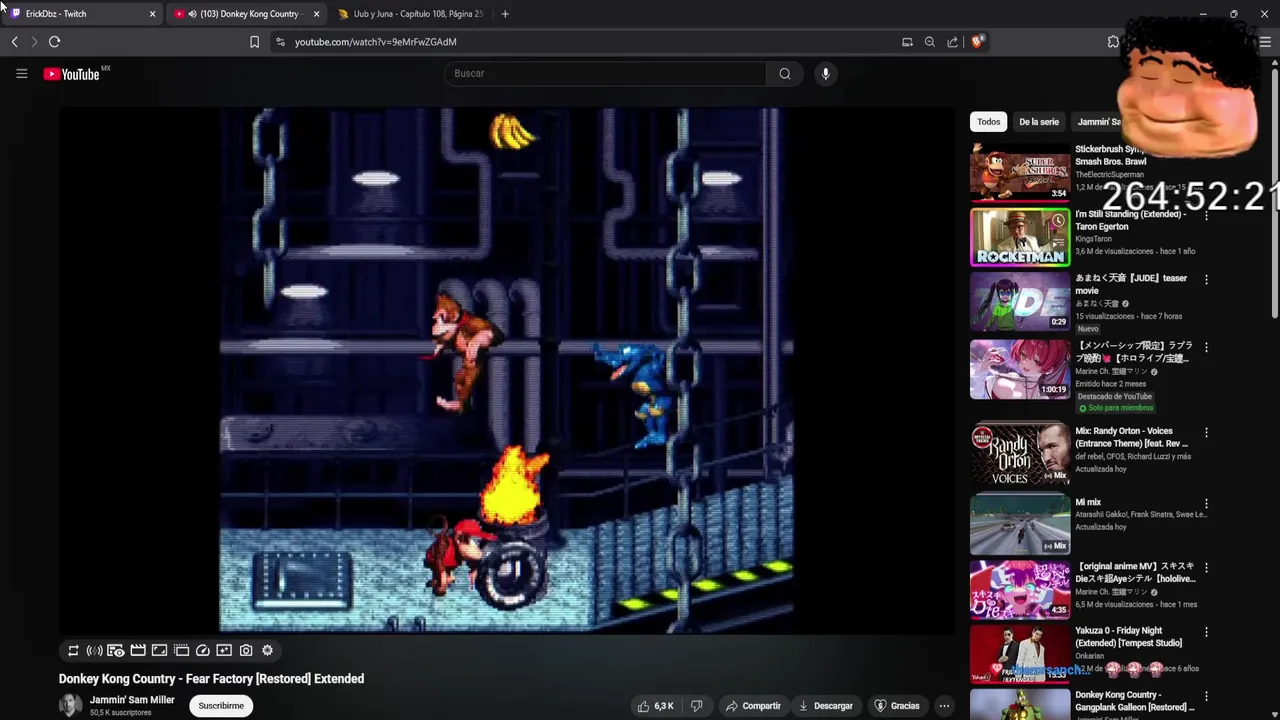Select the De la serie chip
This screenshot has width=1280, height=720.
[1039, 122]
